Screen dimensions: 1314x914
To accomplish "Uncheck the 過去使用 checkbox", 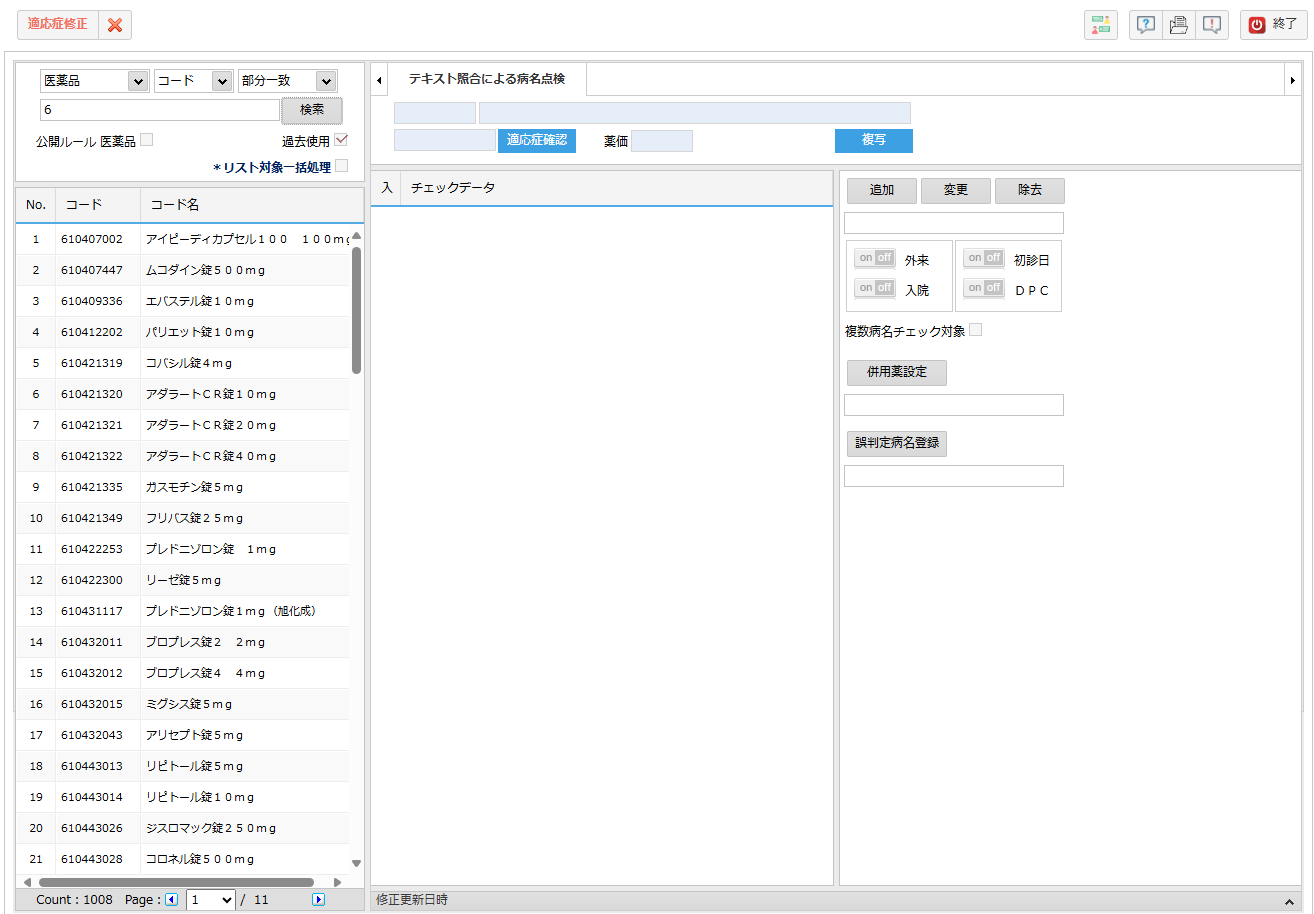I will (341, 140).
